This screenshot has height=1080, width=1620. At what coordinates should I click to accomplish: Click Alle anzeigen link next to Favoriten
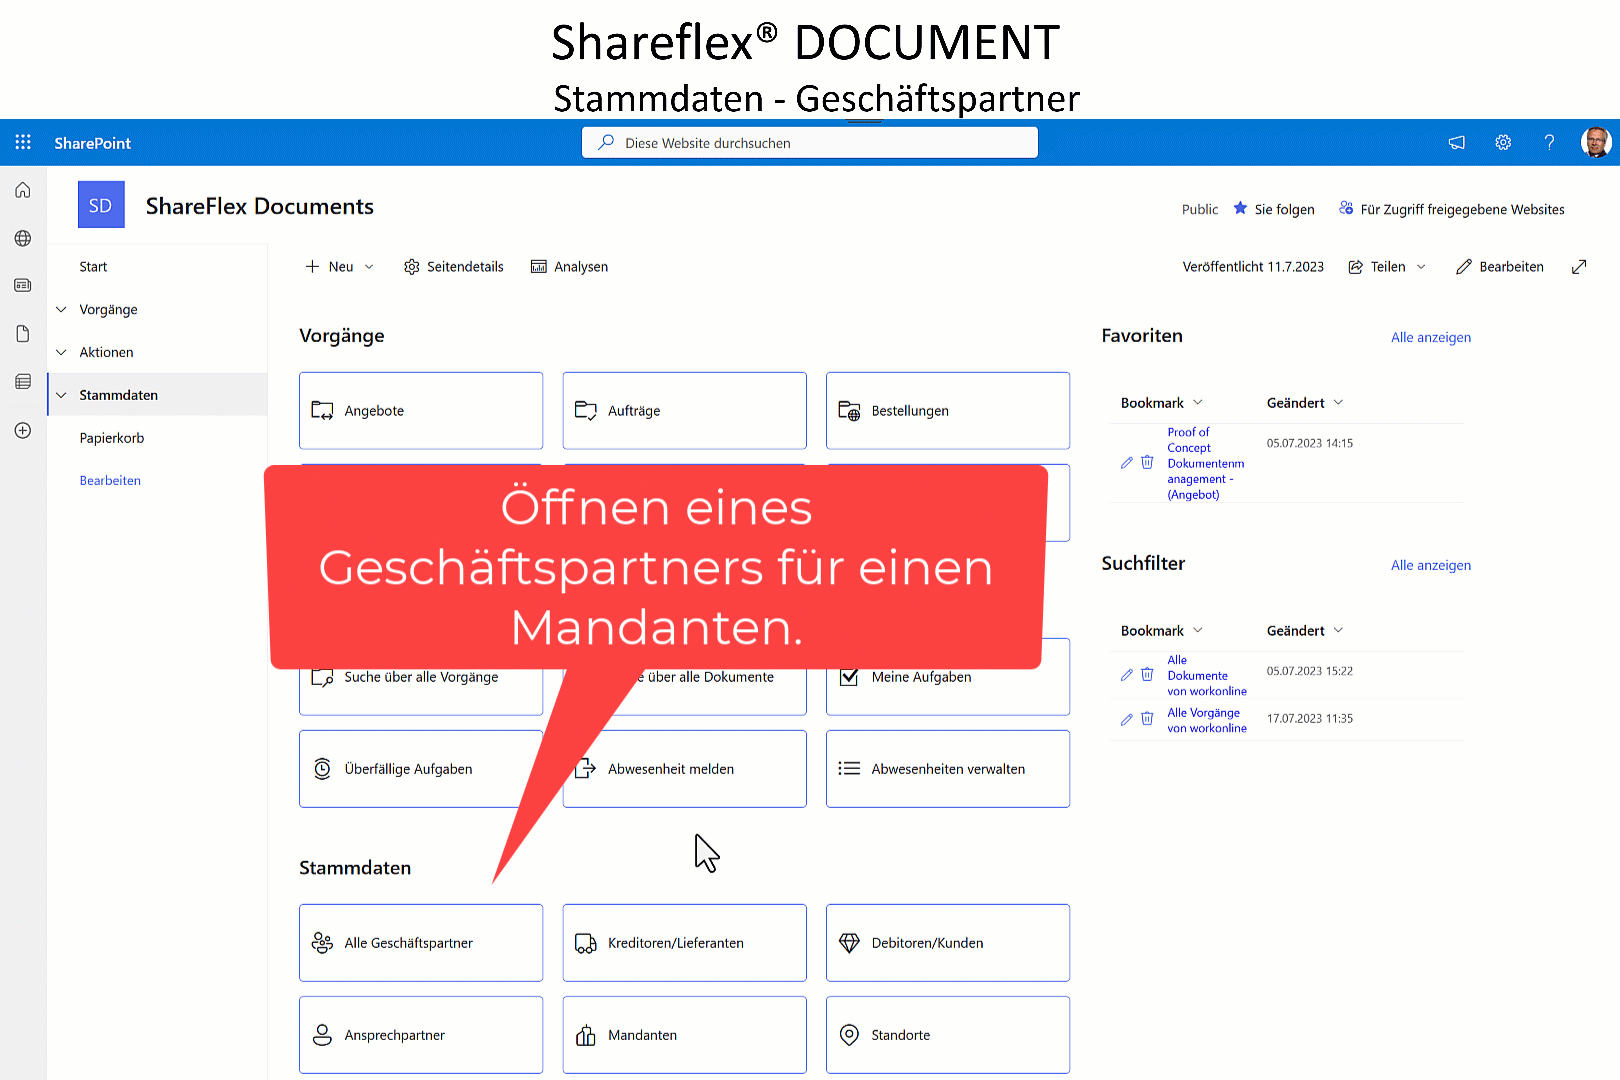point(1430,338)
